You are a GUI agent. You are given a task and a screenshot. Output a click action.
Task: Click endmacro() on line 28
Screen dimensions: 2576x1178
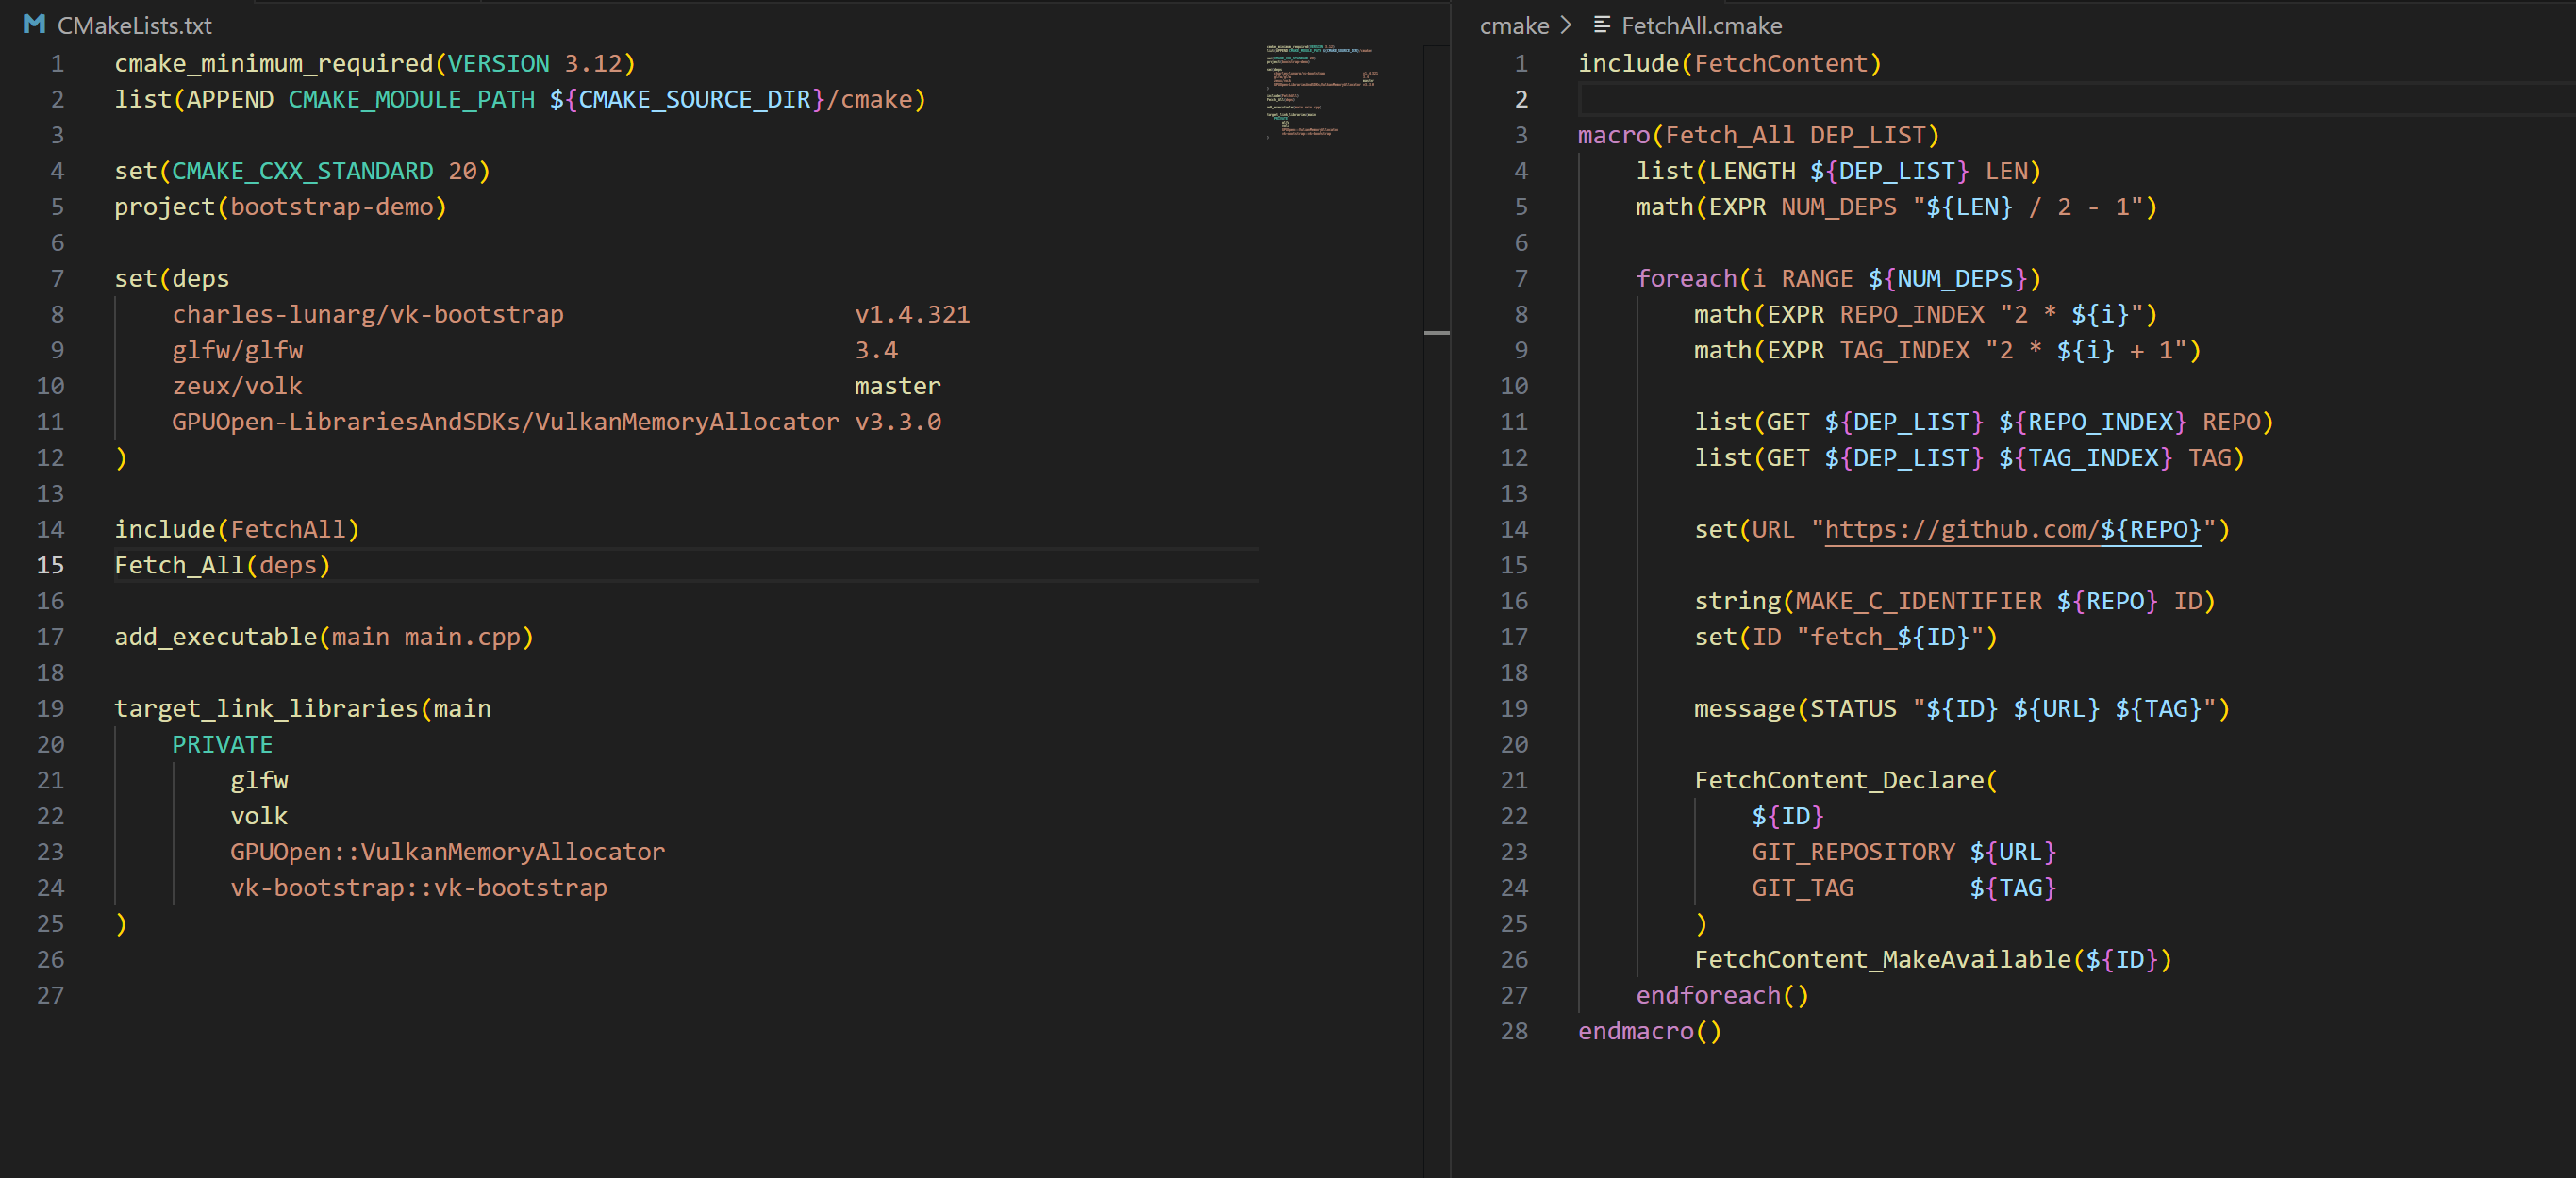click(1650, 1031)
